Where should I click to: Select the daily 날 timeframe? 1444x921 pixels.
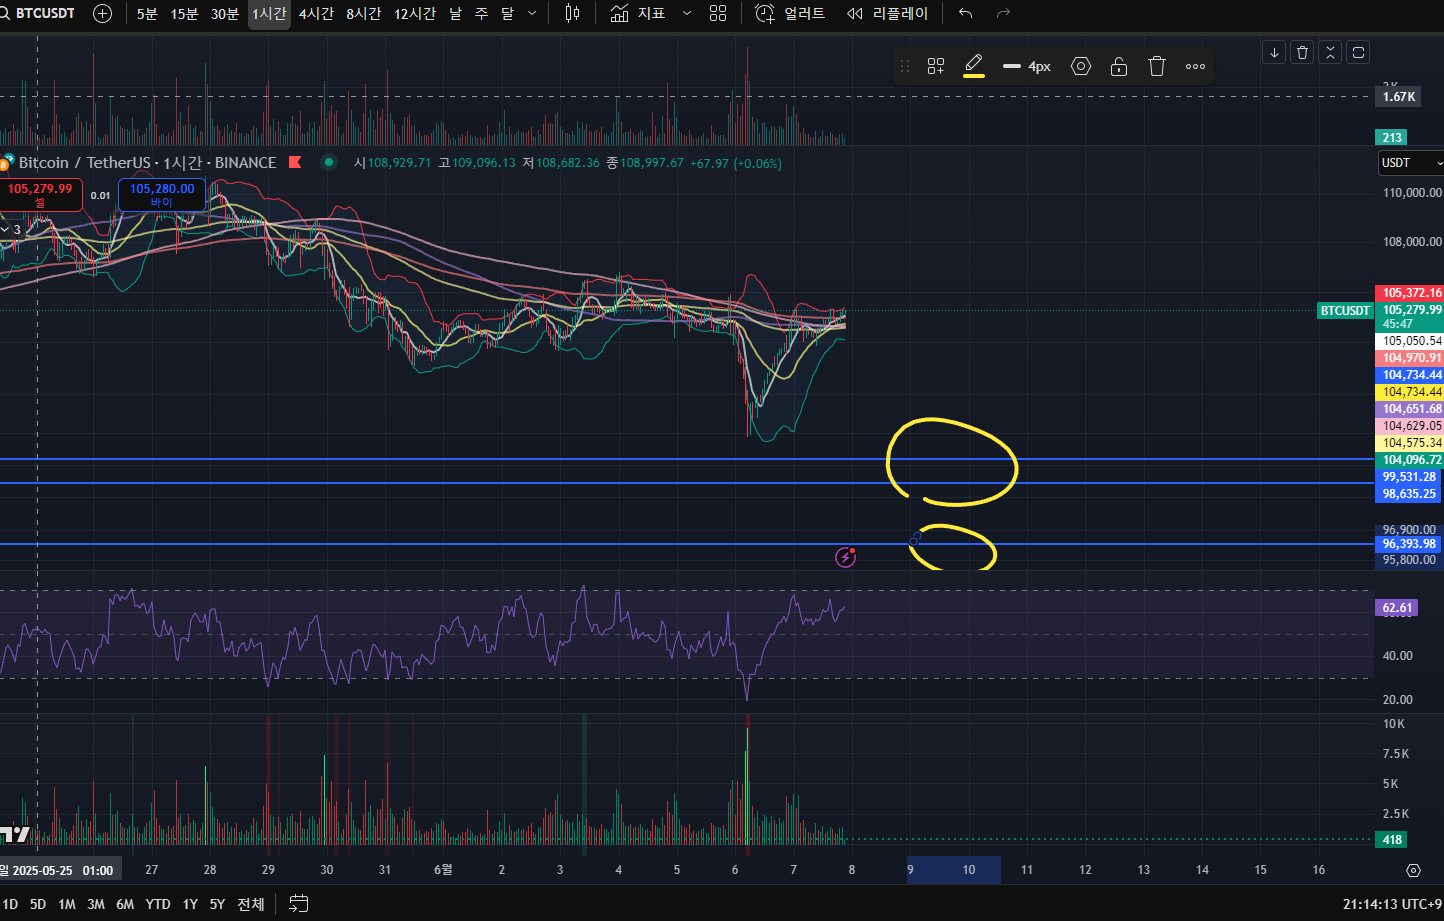click(x=456, y=13)
